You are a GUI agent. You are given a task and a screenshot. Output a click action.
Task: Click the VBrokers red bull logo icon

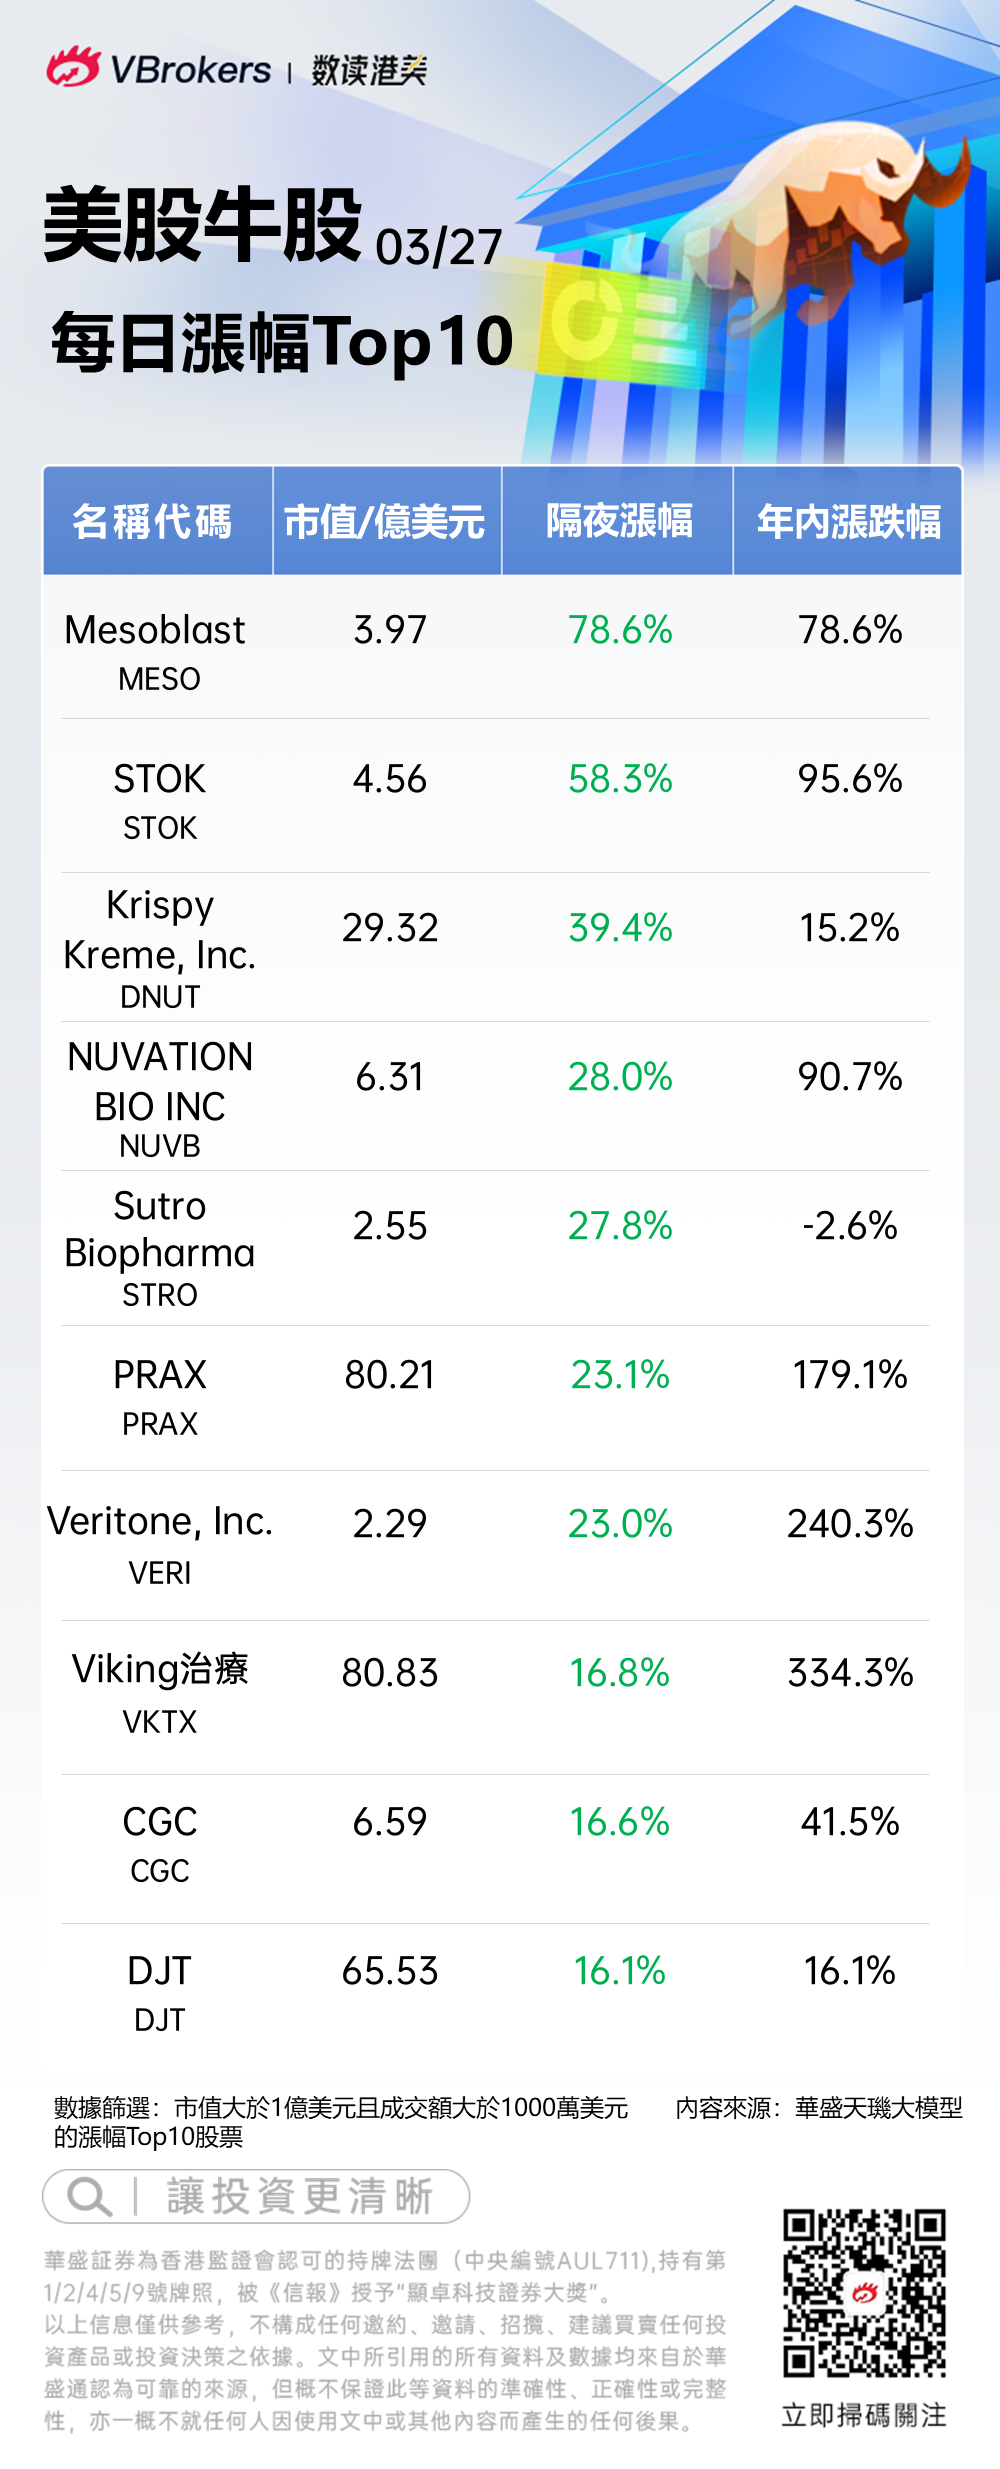click(x=73, y=68)
